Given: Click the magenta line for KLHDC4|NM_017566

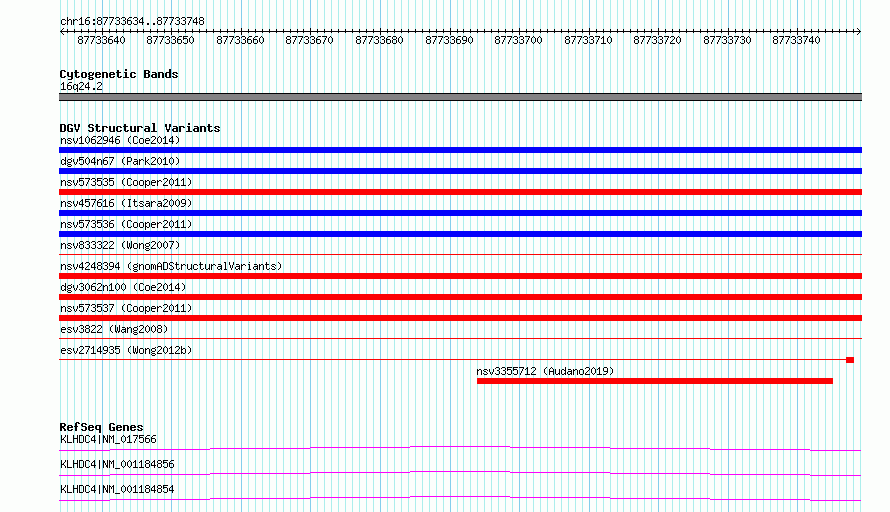Looking at the screenshot, I should pos(460,448).
